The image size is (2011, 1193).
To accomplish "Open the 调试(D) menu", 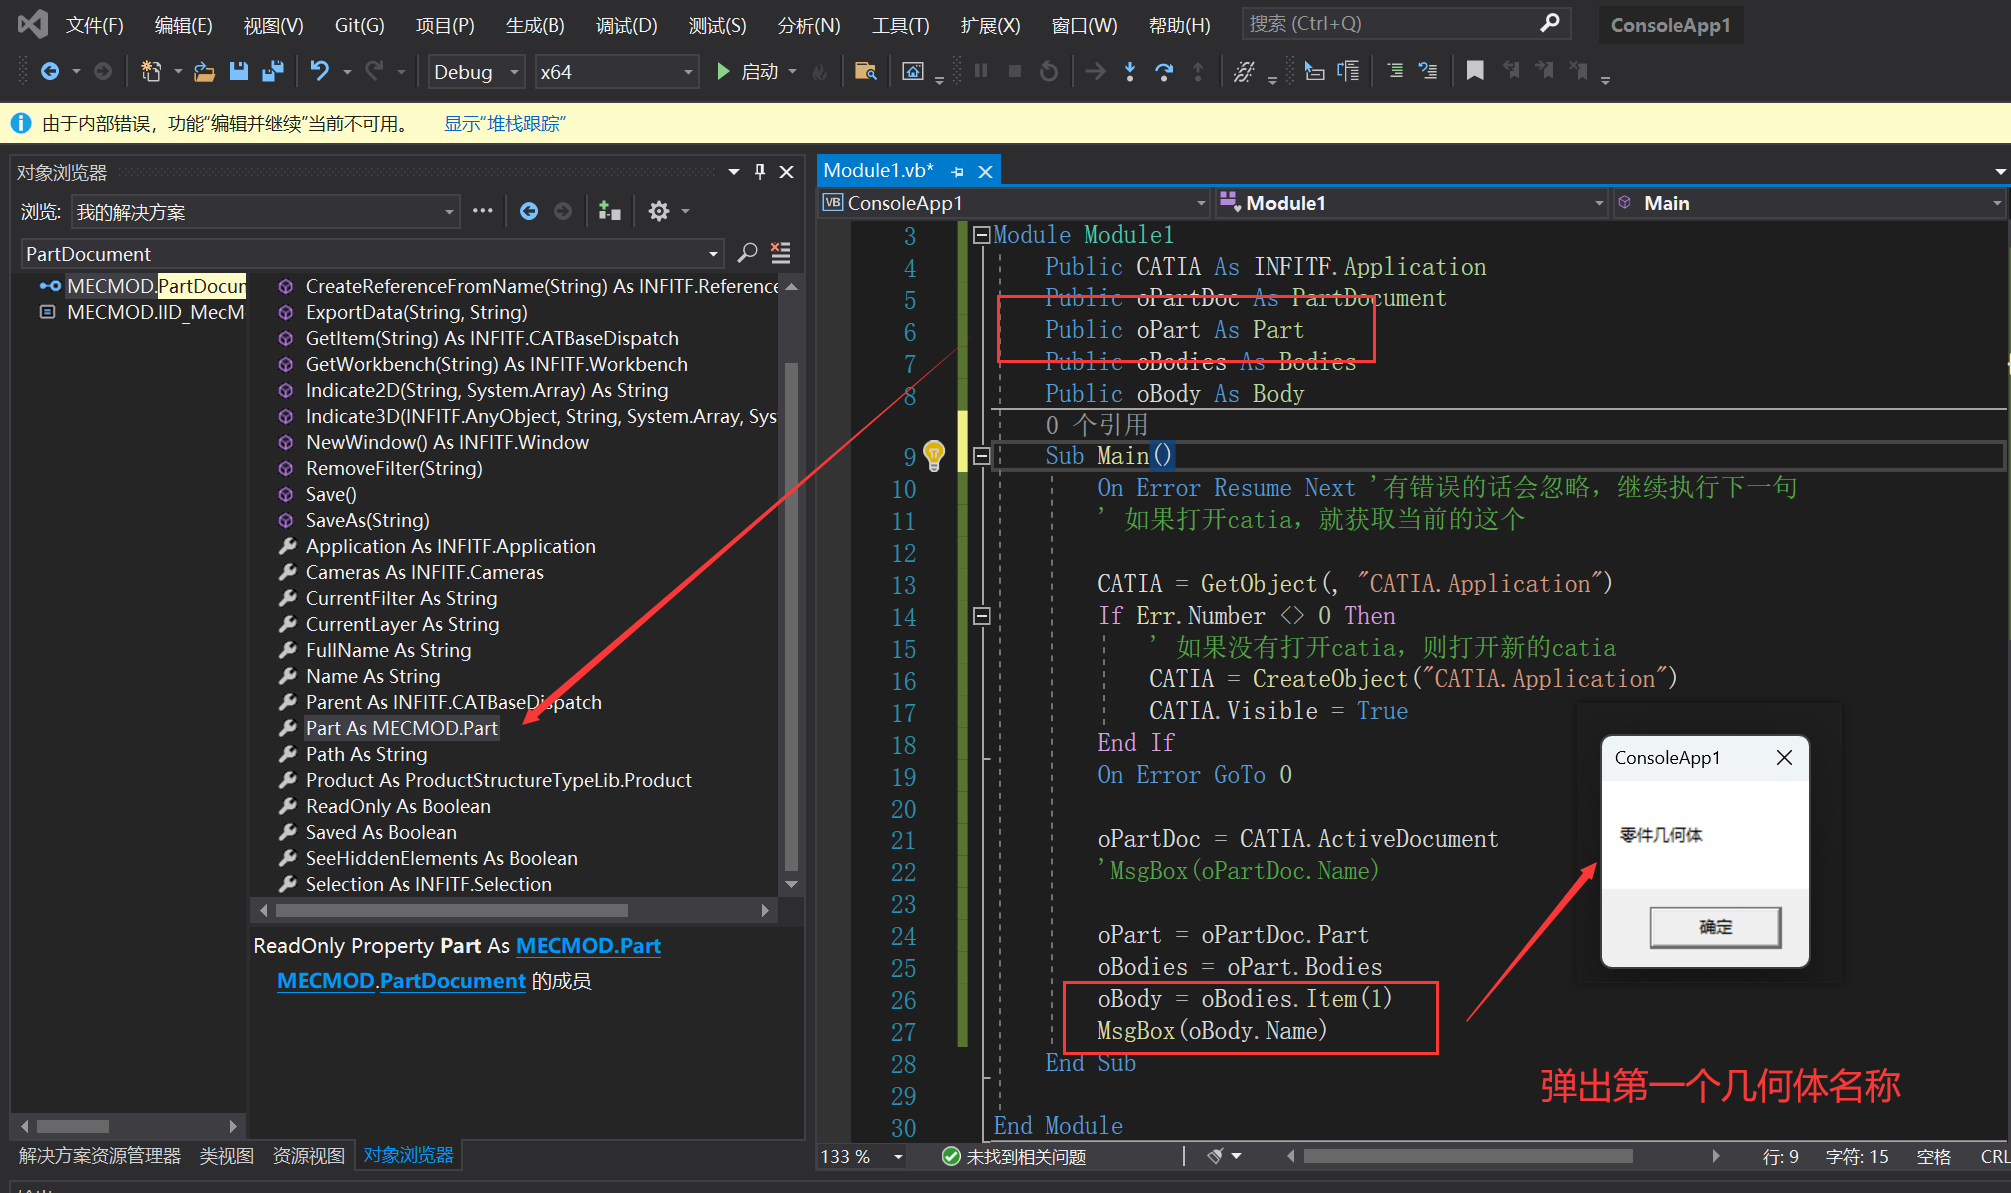I will pyautogui.click(x=626, y=25).
